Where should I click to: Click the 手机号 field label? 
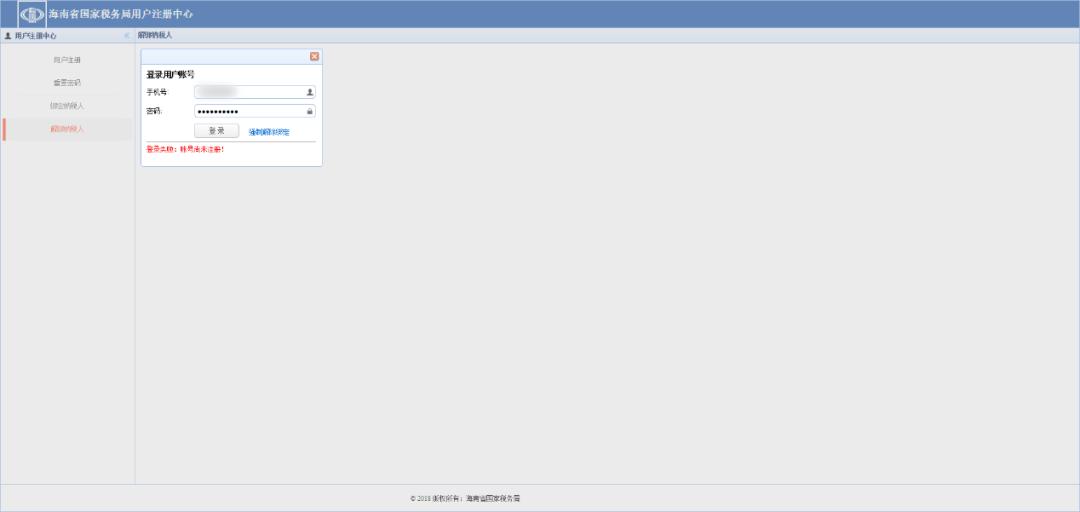156,92
